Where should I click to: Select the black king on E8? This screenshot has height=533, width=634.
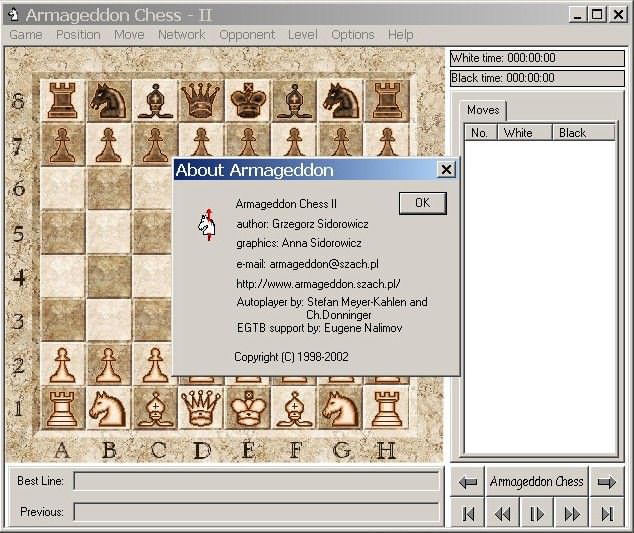coord(247,101)
